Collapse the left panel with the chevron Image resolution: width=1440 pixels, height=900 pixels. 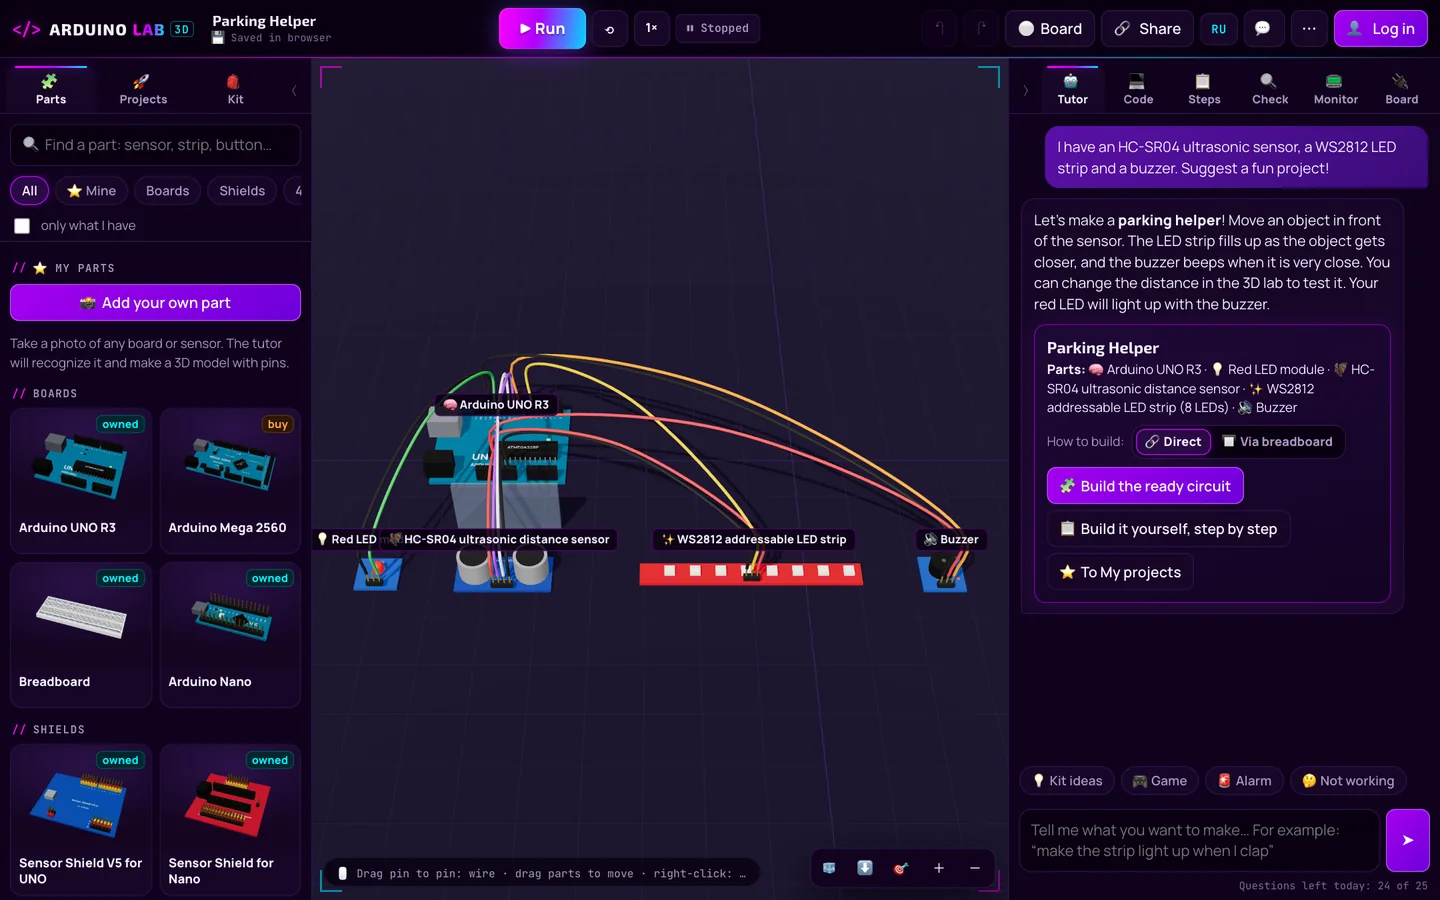pos(294,90)
